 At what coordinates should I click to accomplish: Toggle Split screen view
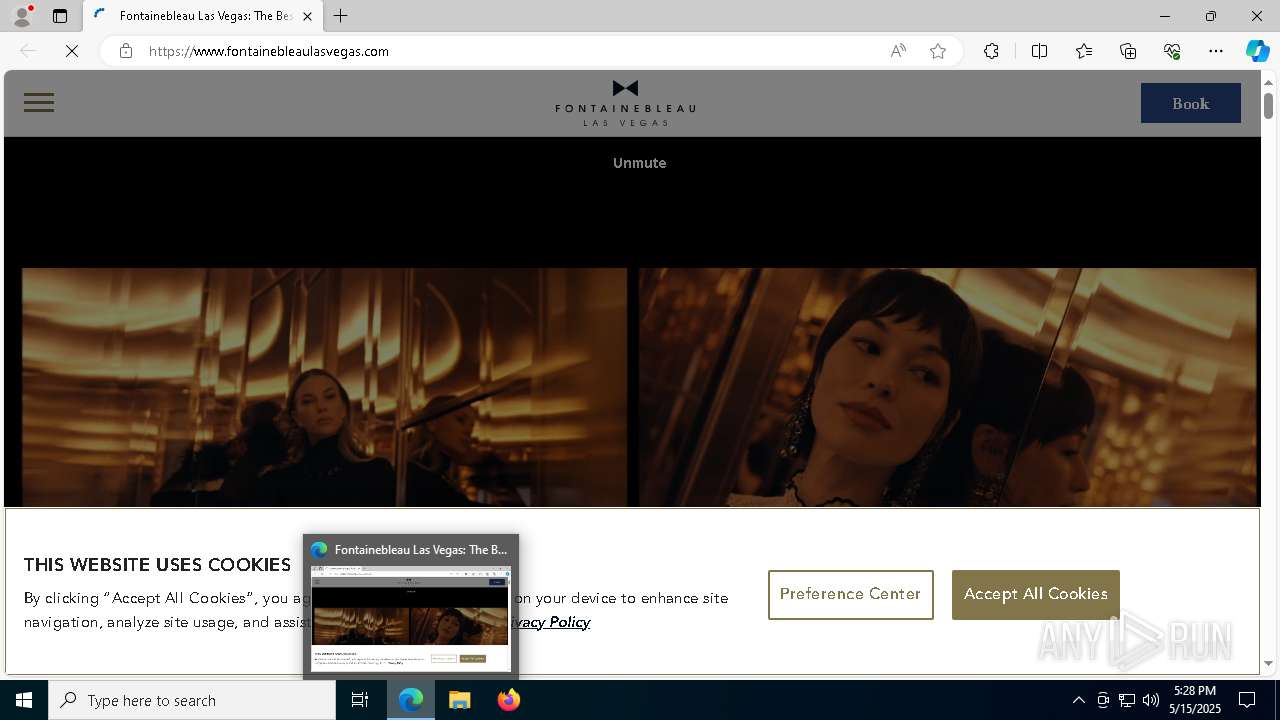pyautogui.click(x=1039, y=51)
